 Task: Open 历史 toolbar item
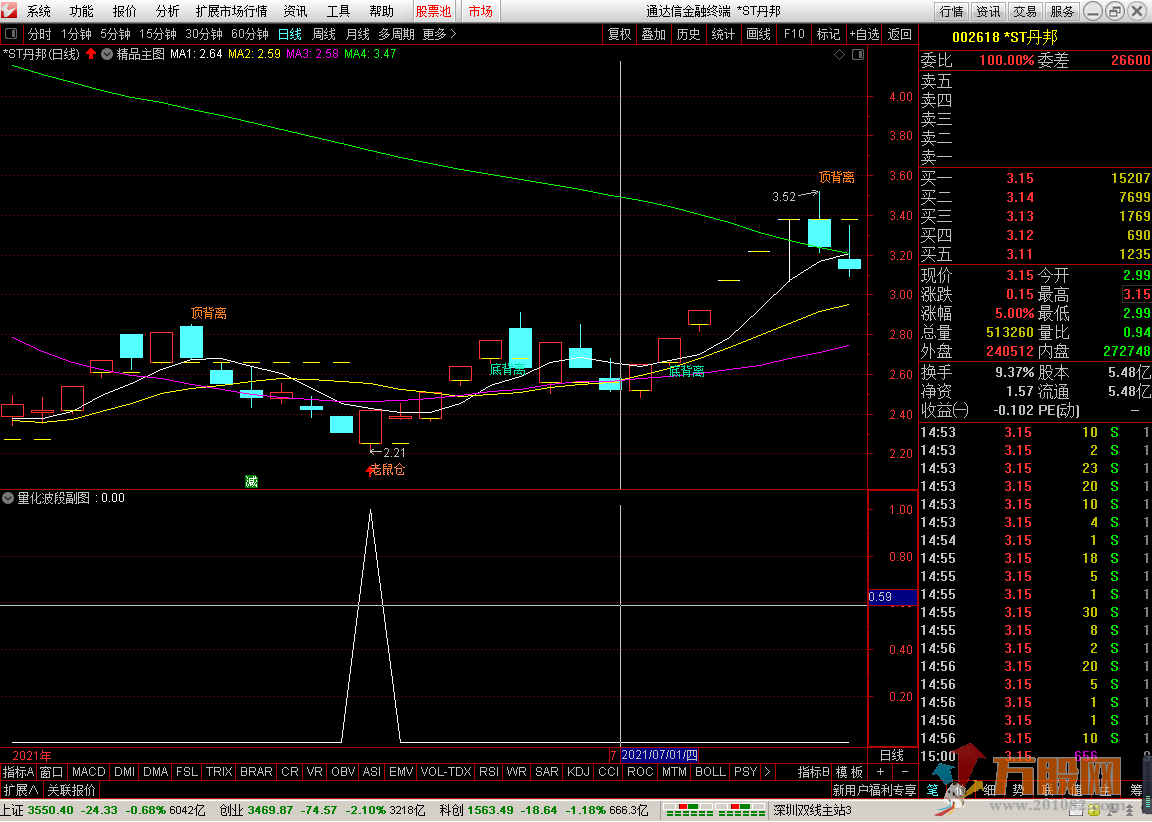click(688, 34)
